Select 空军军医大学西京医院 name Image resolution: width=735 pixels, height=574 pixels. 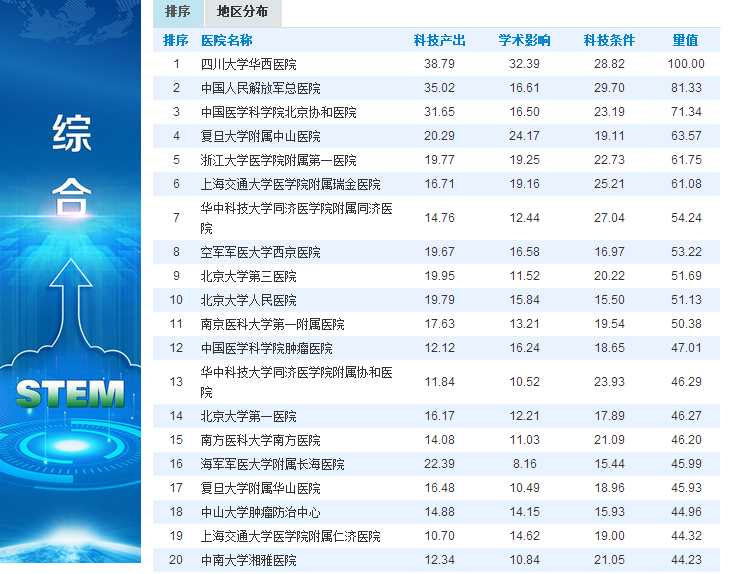261,252
